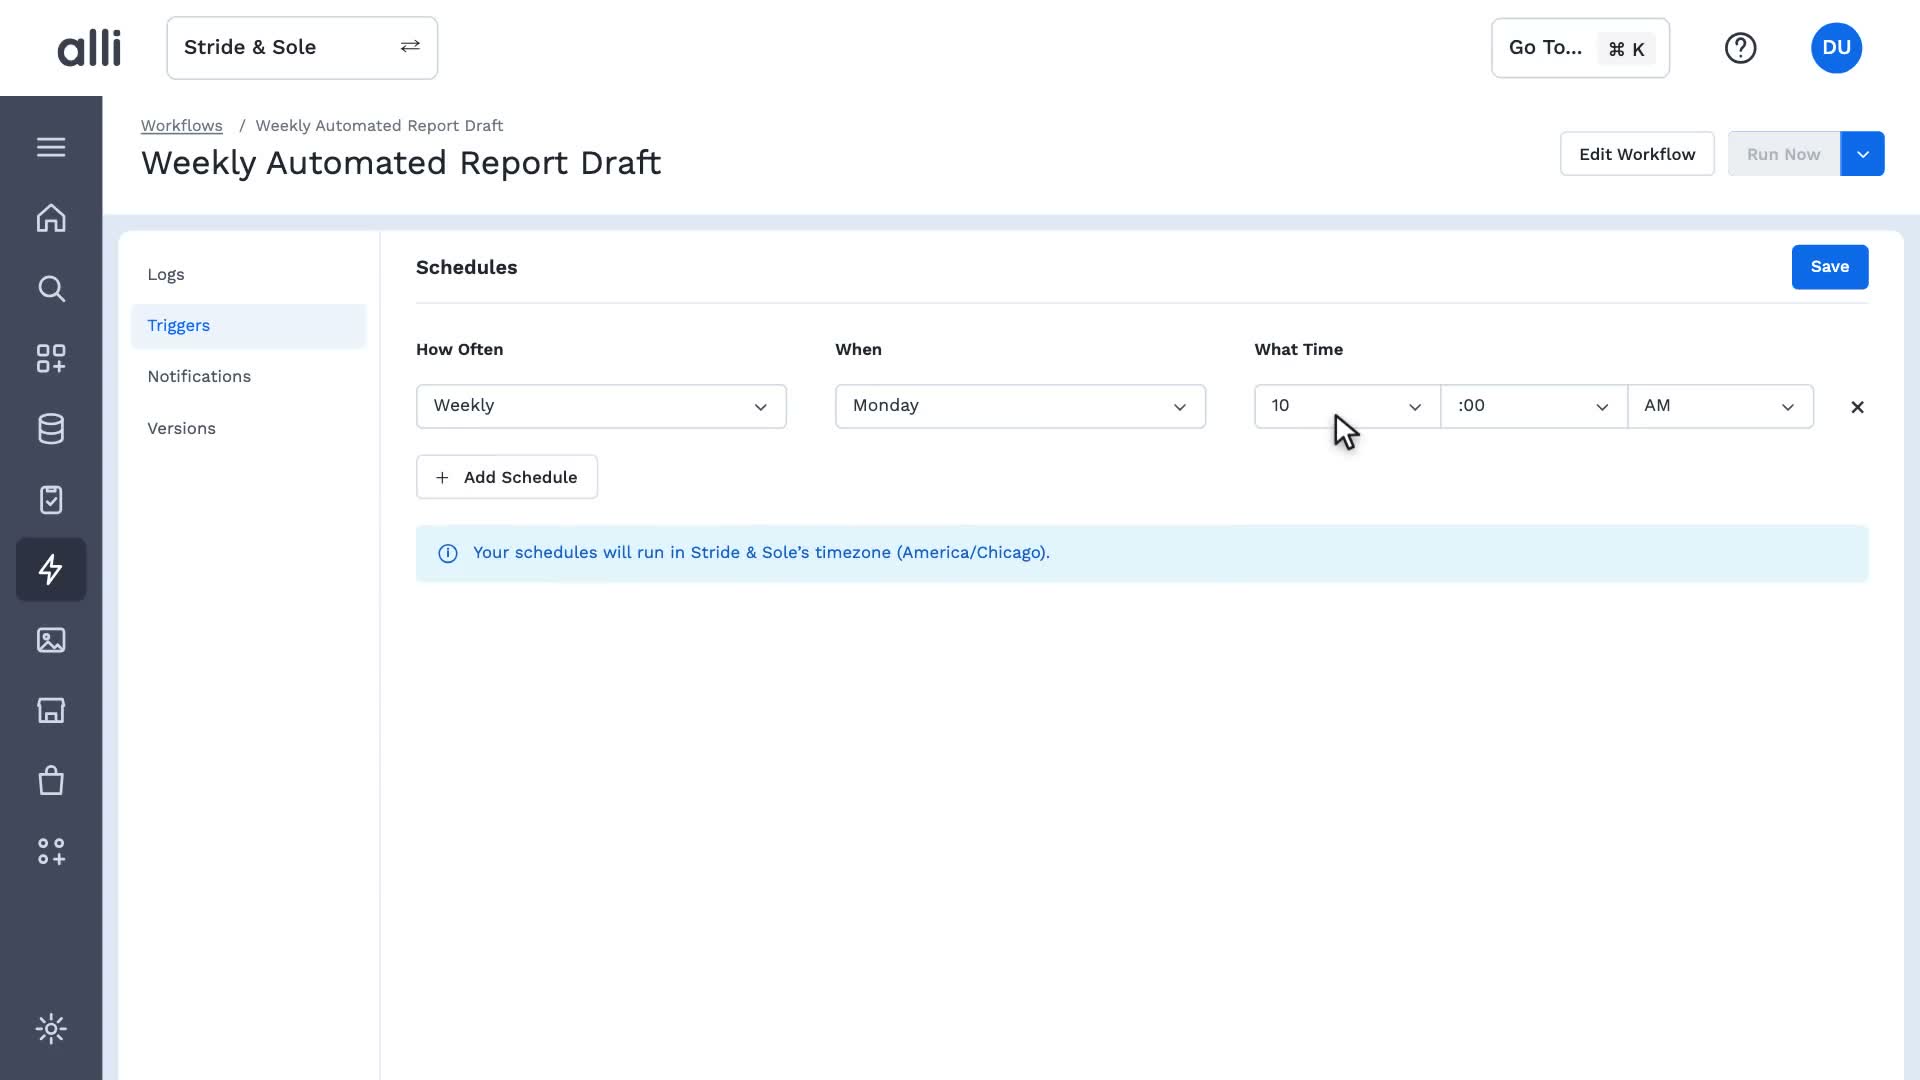Screen dimensions: 1920x1080
Task: Select the Triggers tab
Action: (248, 326)
